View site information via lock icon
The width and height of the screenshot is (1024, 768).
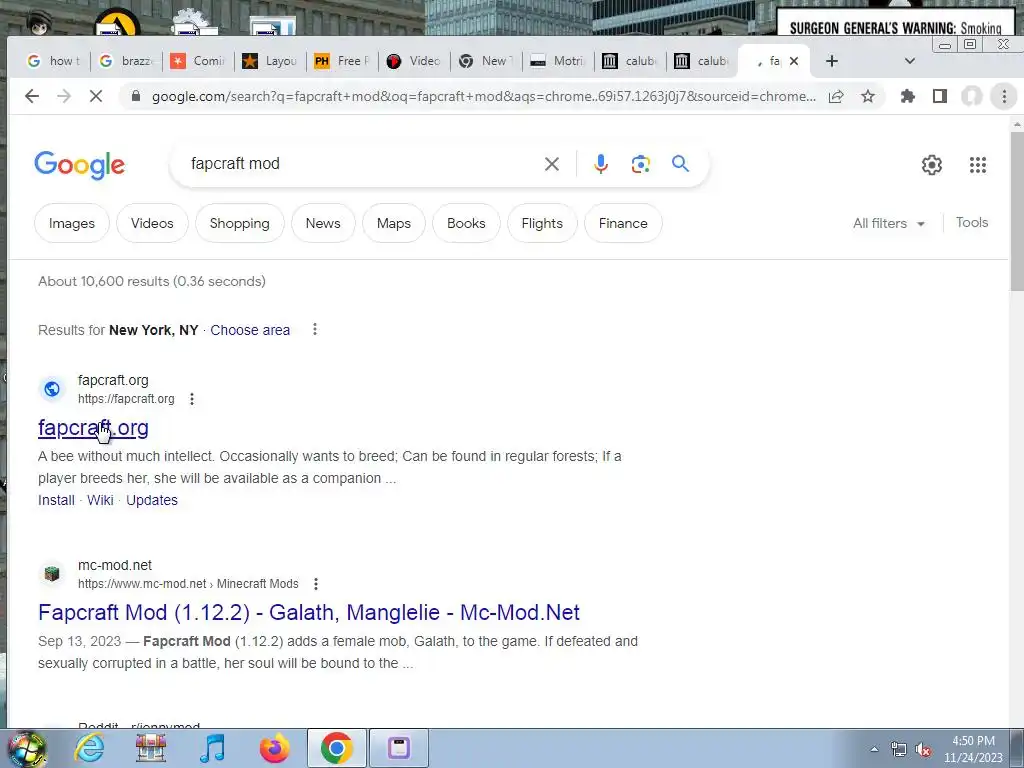[x=135, y=96]
